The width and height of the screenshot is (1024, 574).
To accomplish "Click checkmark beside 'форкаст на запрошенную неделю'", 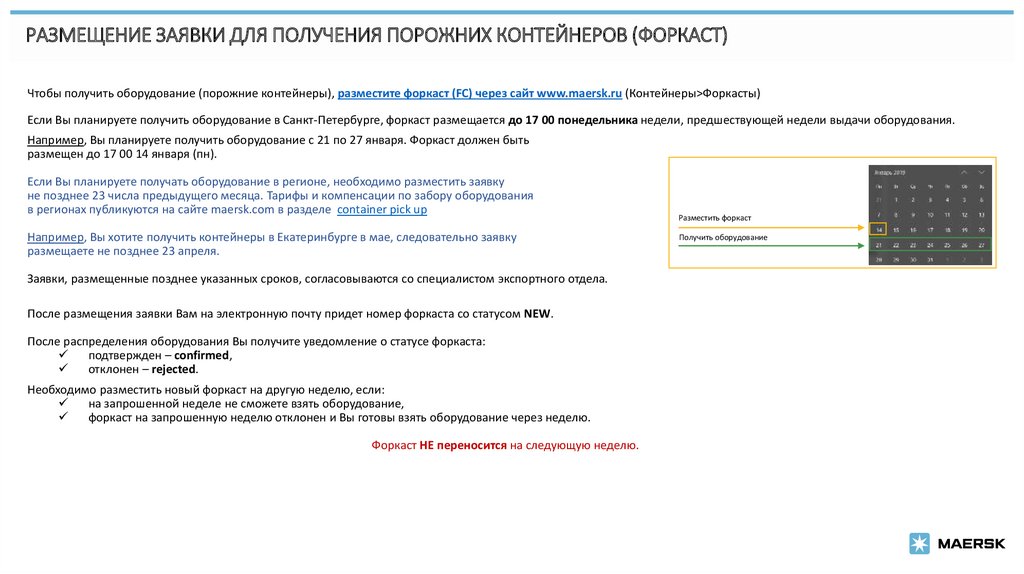I will (63, 416).
